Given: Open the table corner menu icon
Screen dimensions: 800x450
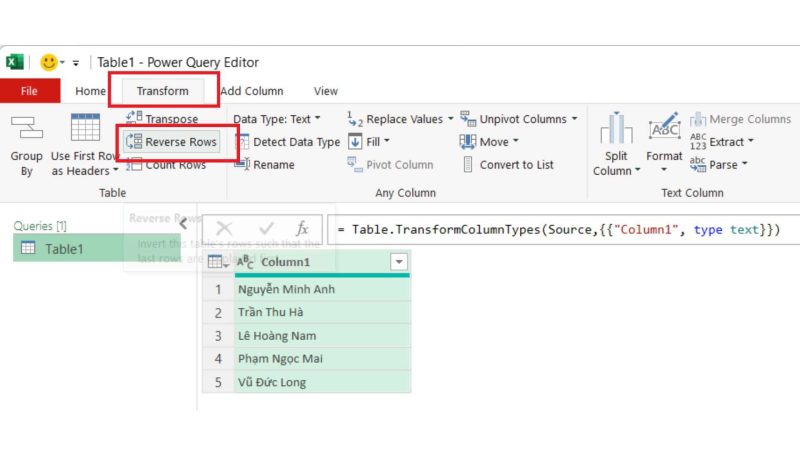Looking at the screenshot, I should [x=218, y=262].
